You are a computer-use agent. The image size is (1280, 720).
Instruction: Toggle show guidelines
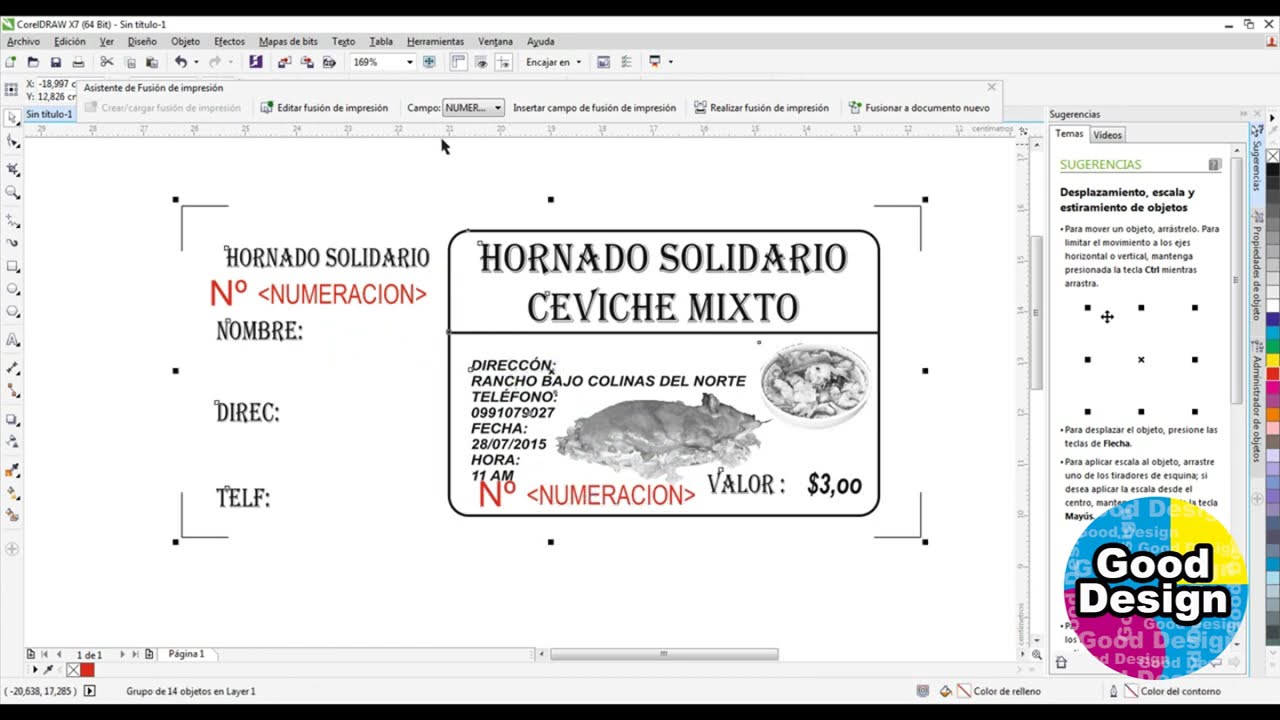click(503, 62)
